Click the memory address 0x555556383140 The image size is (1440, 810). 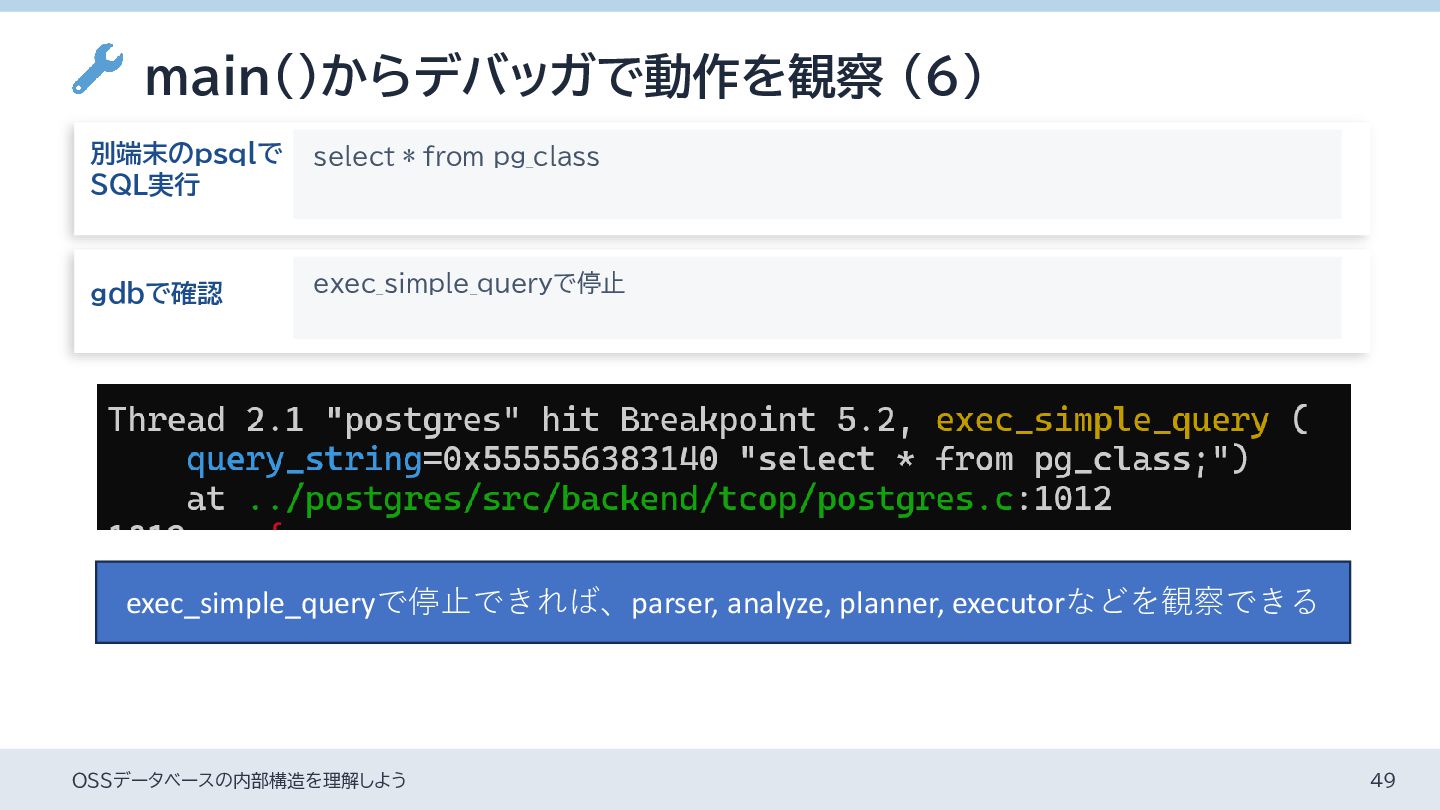tap(580, 459)
